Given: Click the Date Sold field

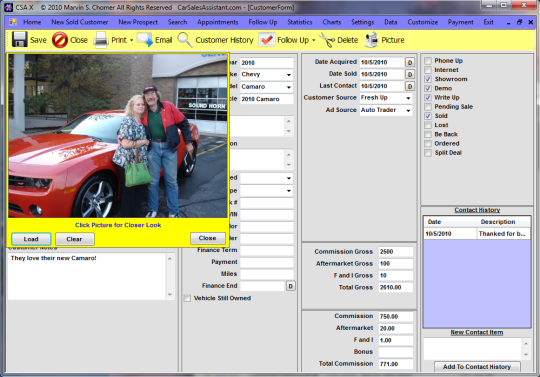Looking at the screenshot, I should click(382, 74).
